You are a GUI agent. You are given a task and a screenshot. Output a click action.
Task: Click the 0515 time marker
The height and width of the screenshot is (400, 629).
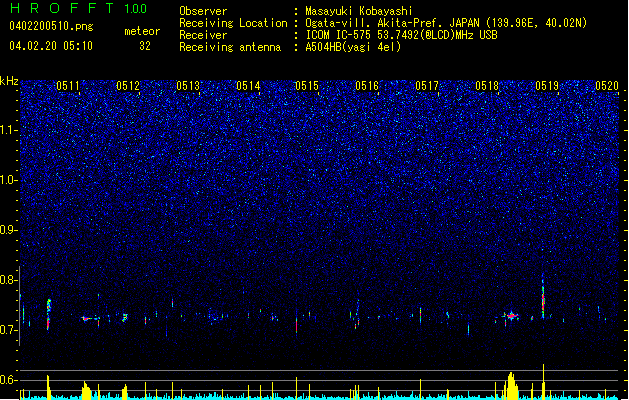(307, 86)
